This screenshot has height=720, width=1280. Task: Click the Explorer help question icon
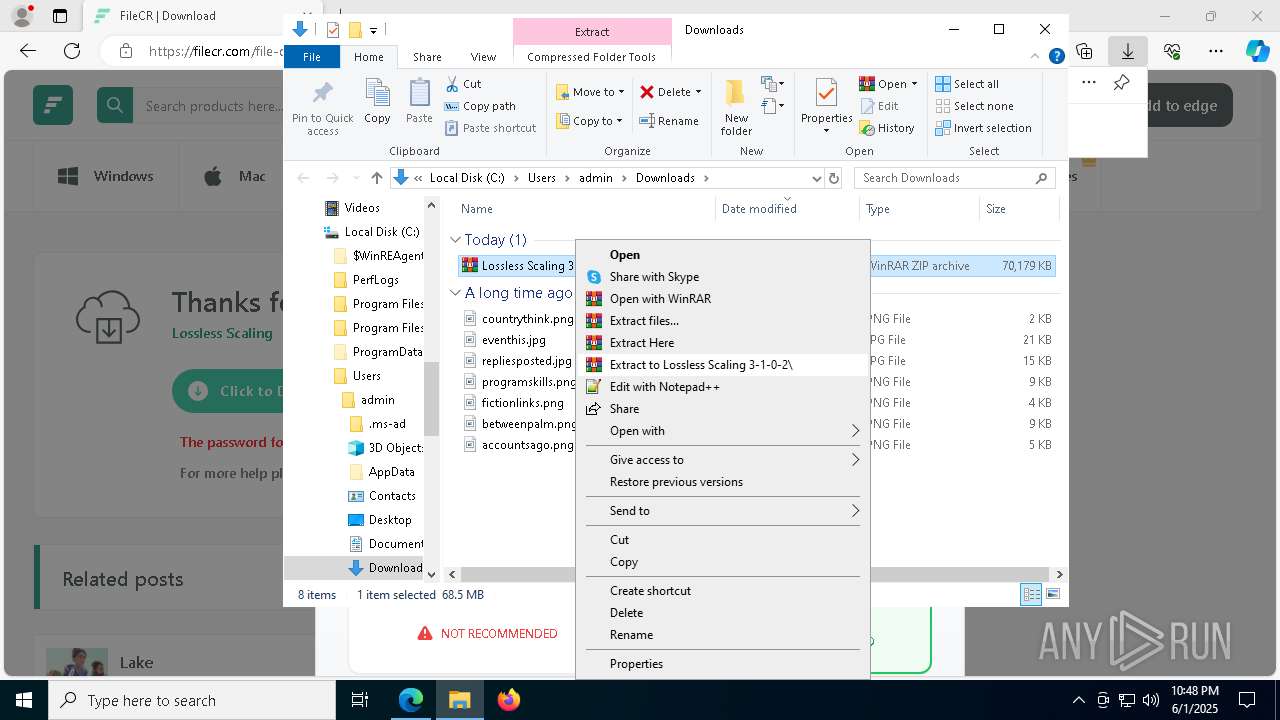tap(1056, 57)
